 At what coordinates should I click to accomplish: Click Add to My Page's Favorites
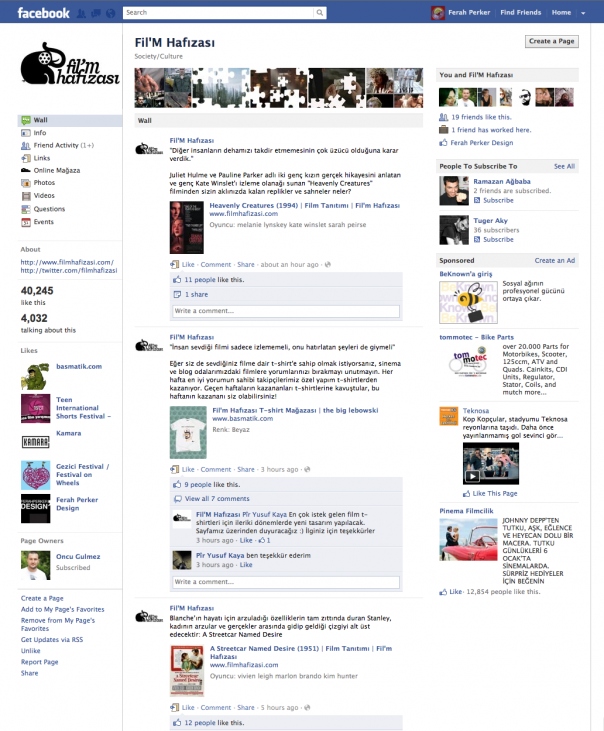[62, 609]
